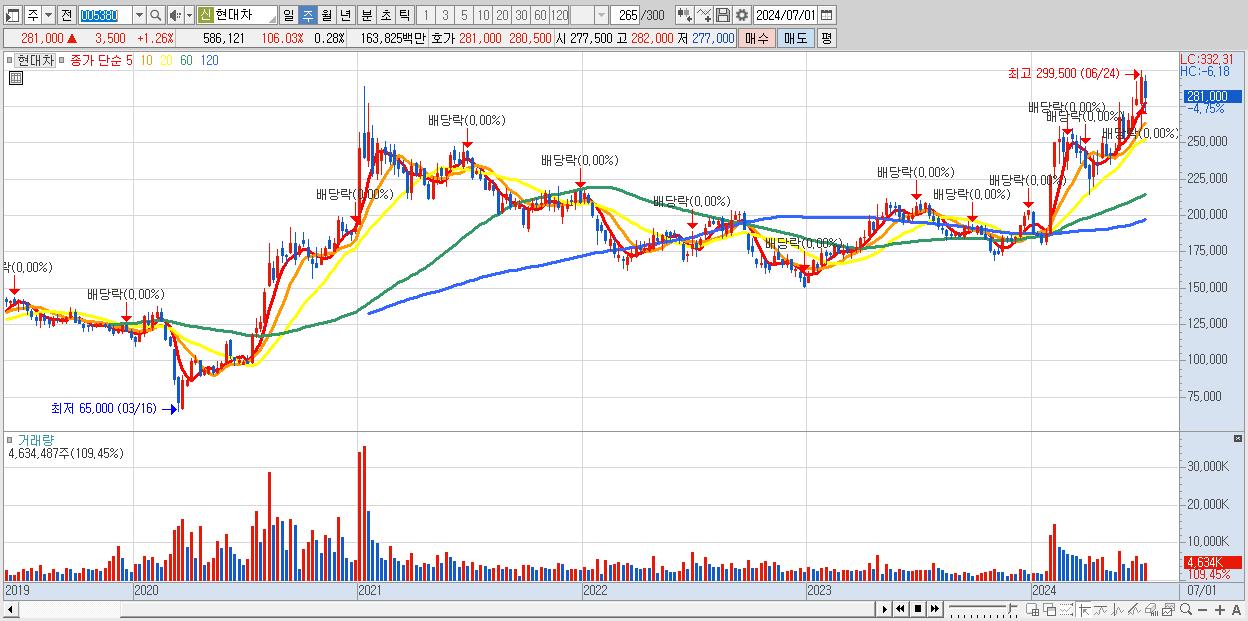The image size is (1248, 621).
Task: Click the 종가 단순 5 moving average legend
Action: [101, 61]
